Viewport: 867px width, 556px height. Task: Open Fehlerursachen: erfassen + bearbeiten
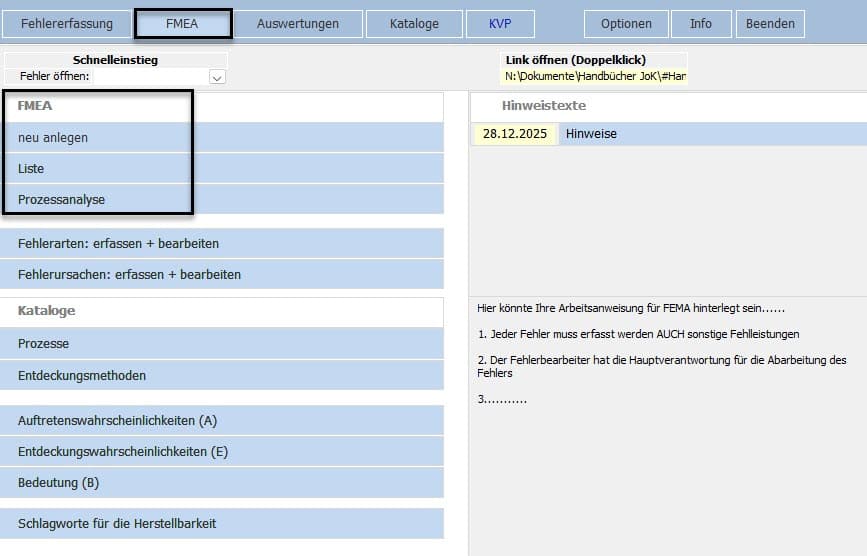coord(129,274)
